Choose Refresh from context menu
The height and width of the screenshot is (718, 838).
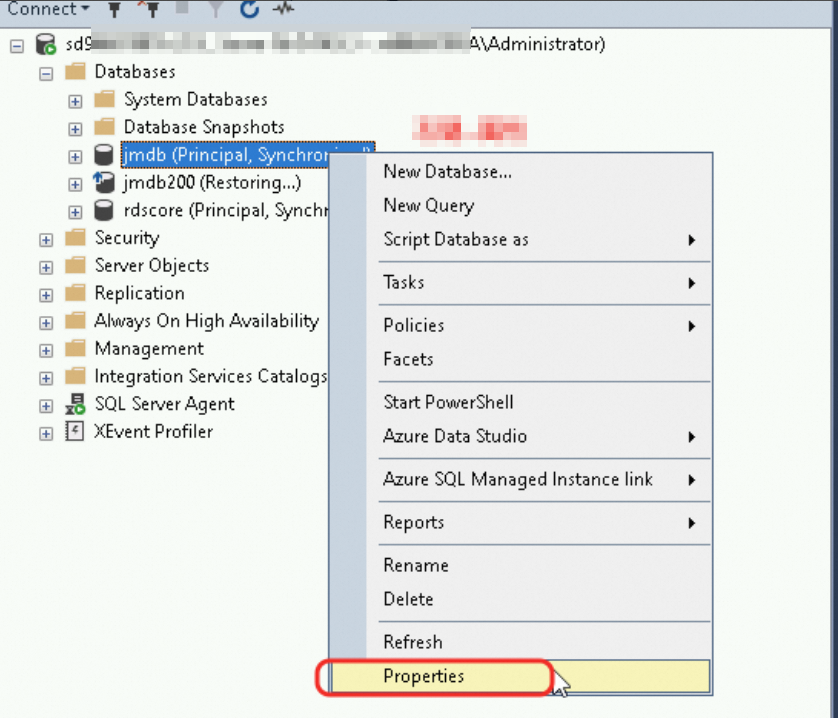[519, 642]
